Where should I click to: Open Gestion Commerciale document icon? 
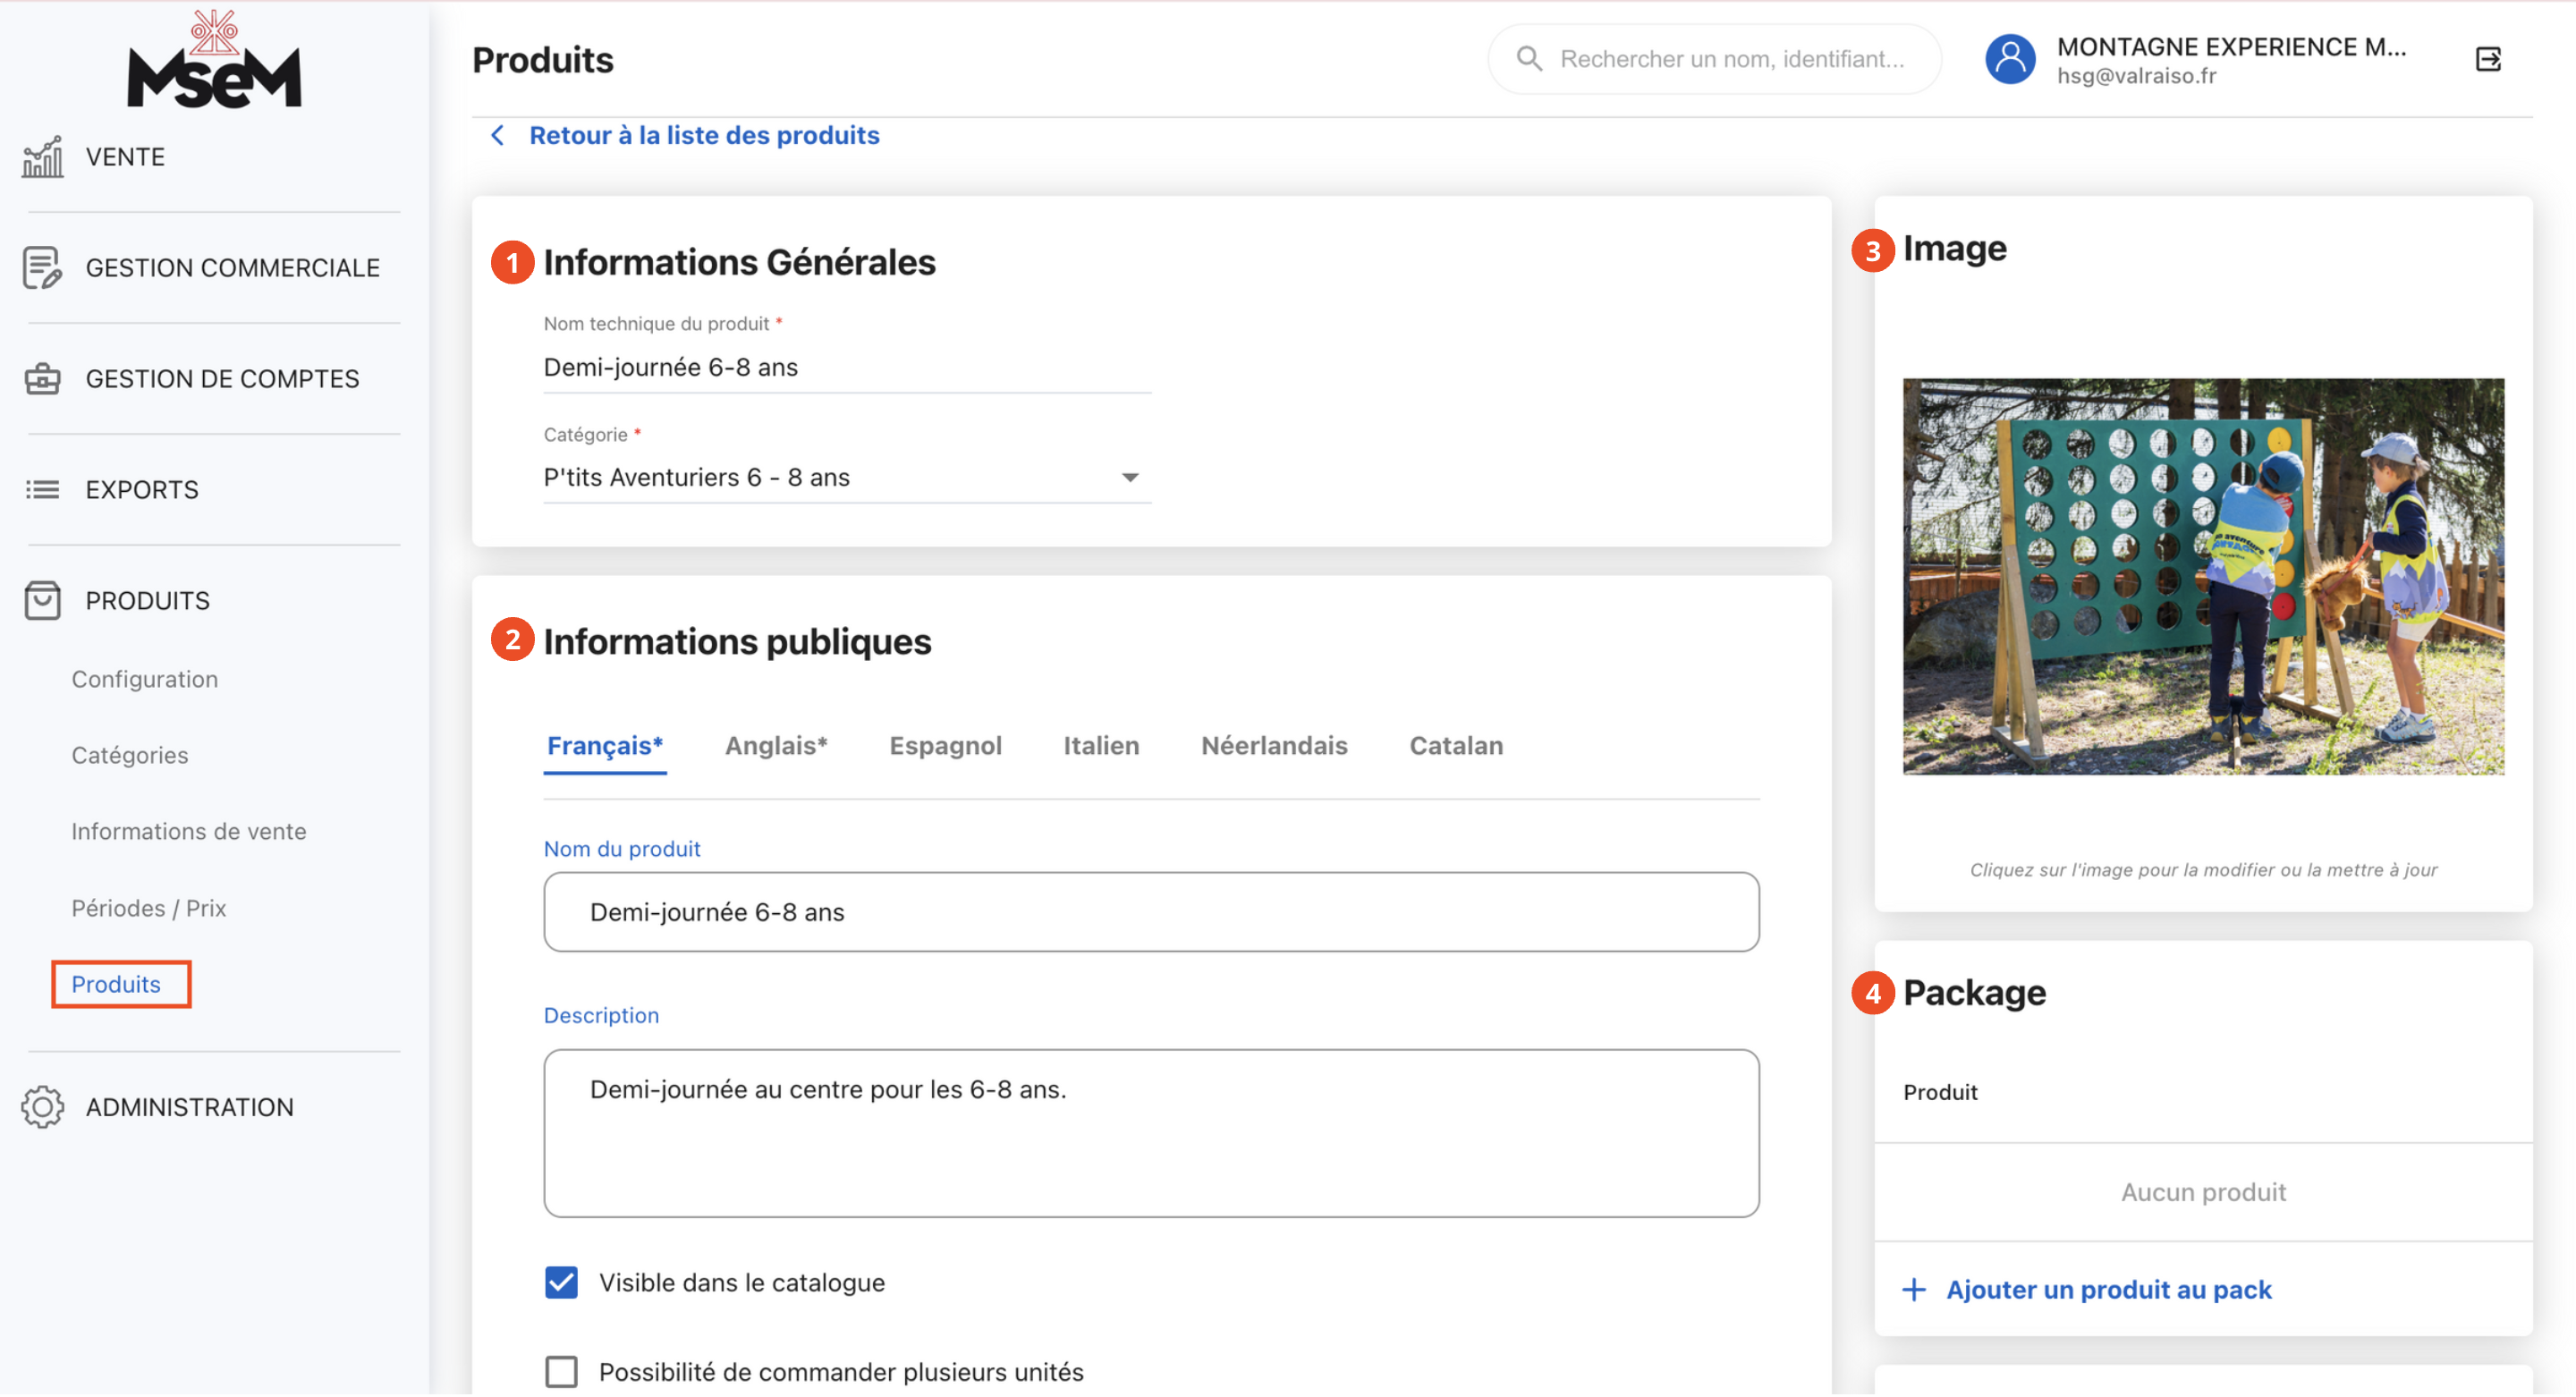point(42,268)
